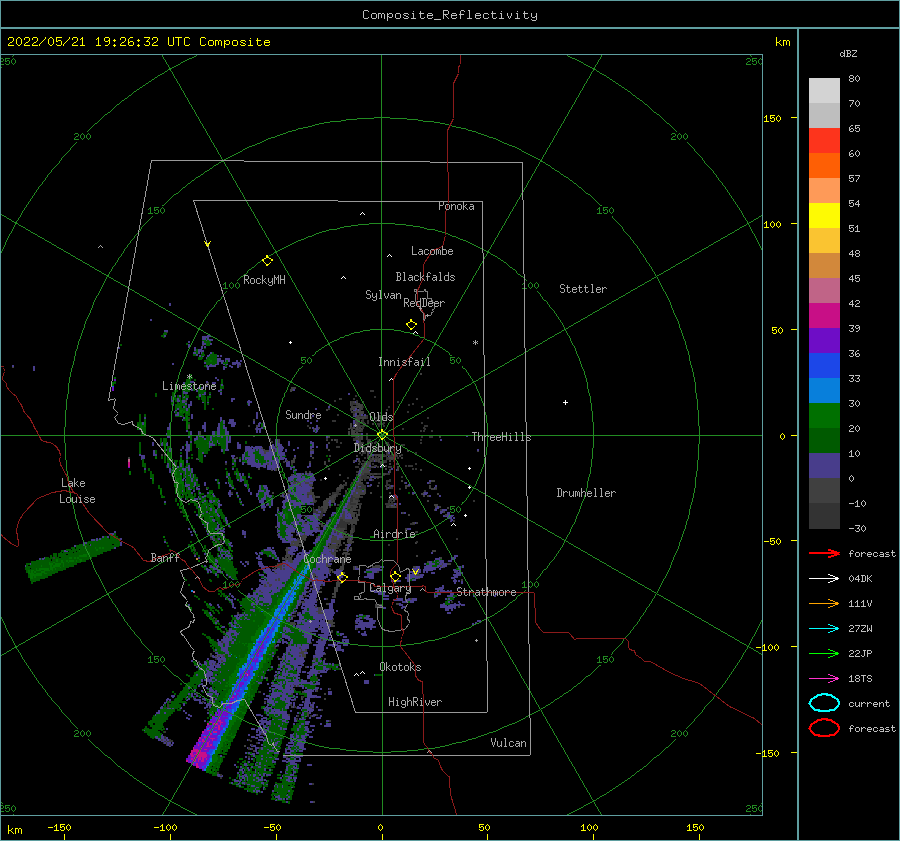Click the ThreeHills label
The image size is (900, 841).
501,437
